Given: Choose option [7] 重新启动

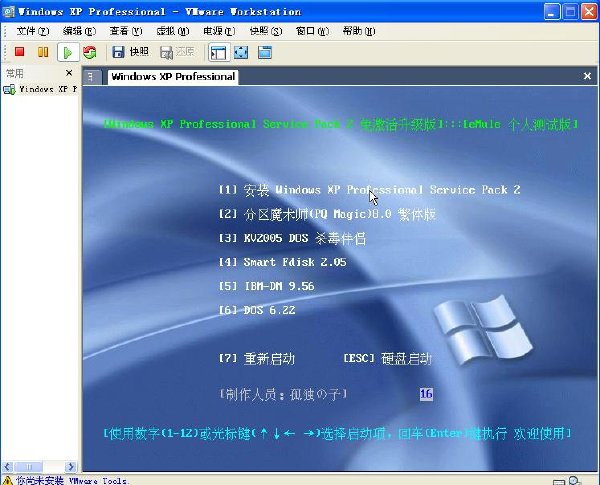Looking at the screenshot, I should coord(257,359).
